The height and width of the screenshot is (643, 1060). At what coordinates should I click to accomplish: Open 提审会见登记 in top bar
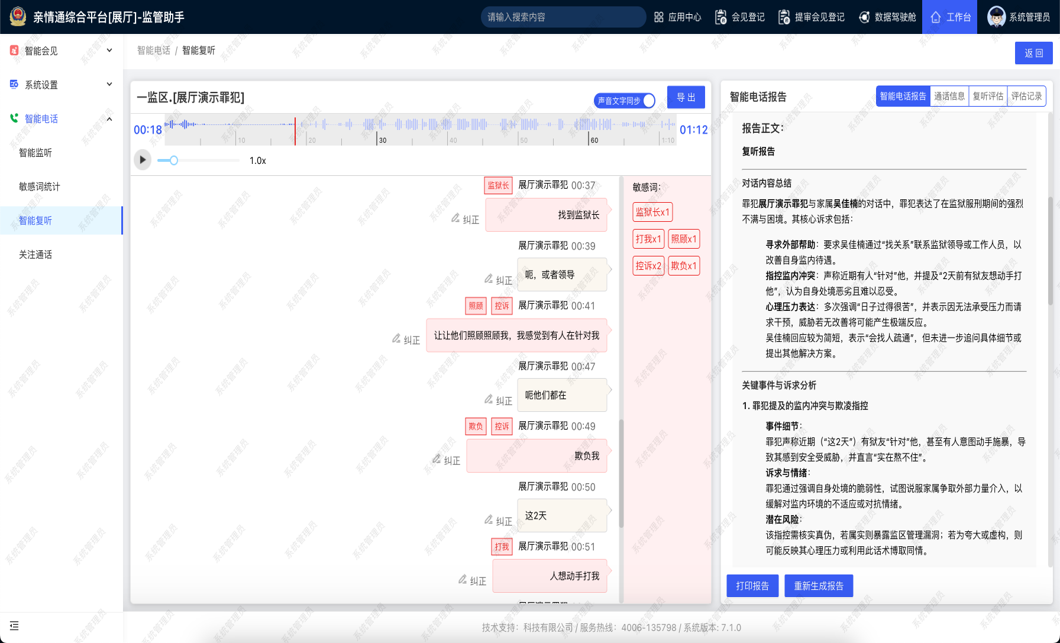coord(784,17)
